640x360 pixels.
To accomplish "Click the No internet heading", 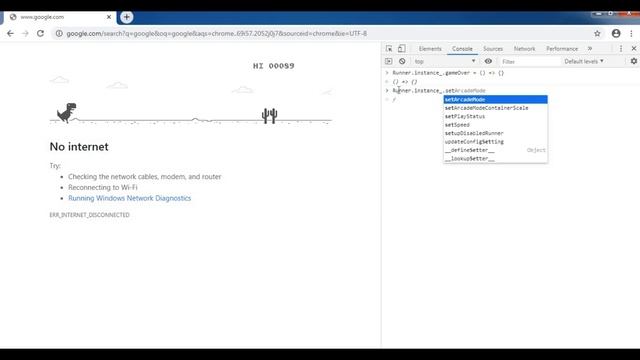I will pos(79,147).
